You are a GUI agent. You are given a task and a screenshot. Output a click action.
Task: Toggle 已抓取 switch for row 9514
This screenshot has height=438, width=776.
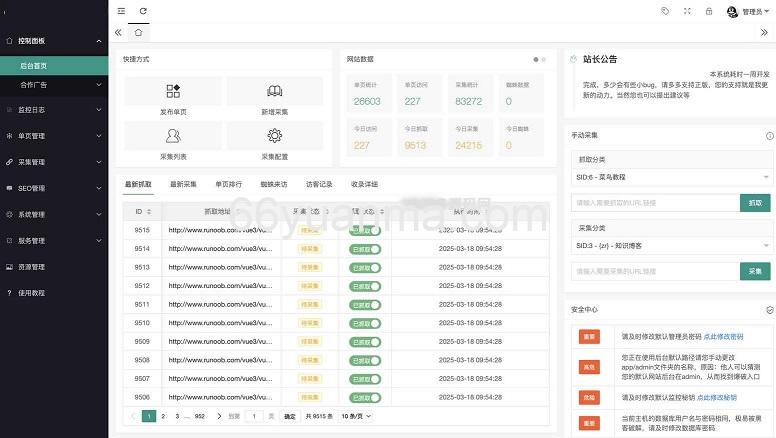365,249
